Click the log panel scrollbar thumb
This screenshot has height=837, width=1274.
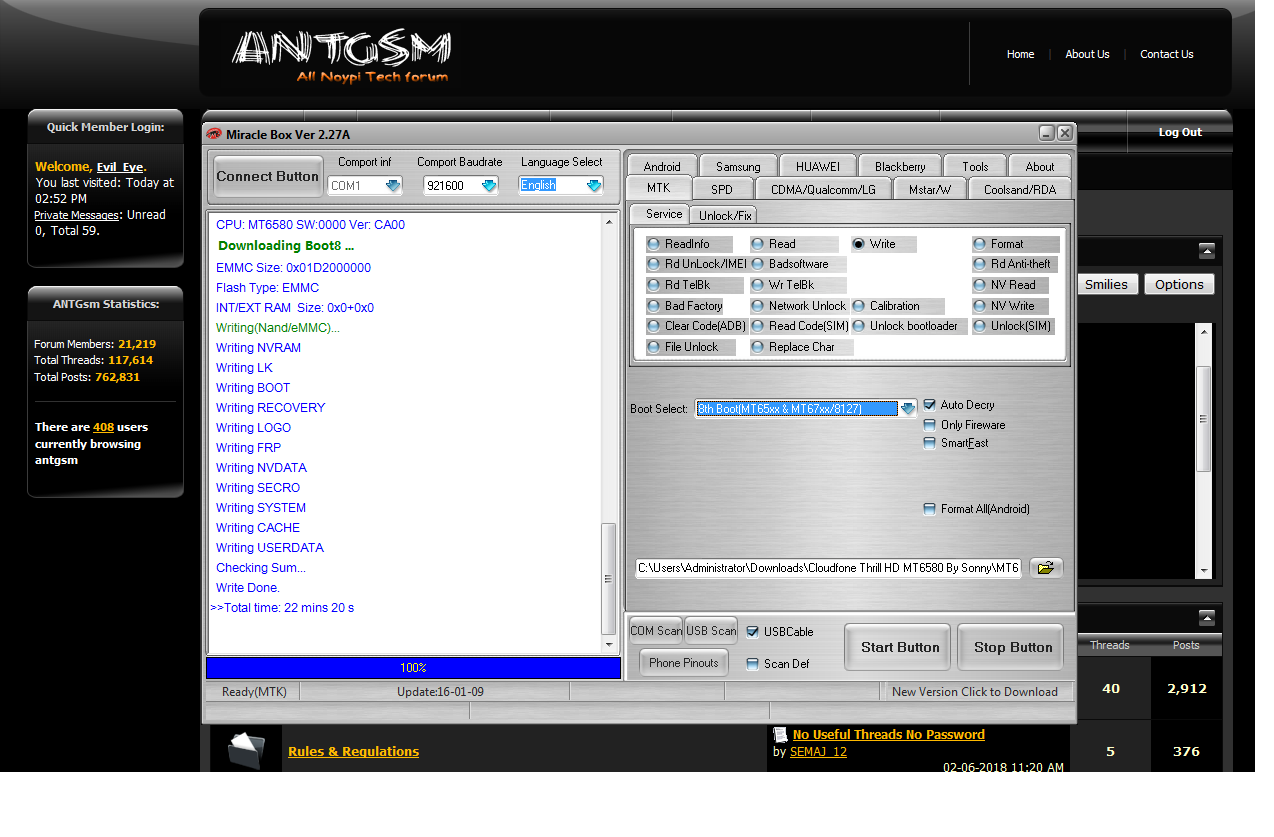click(608, 578)
